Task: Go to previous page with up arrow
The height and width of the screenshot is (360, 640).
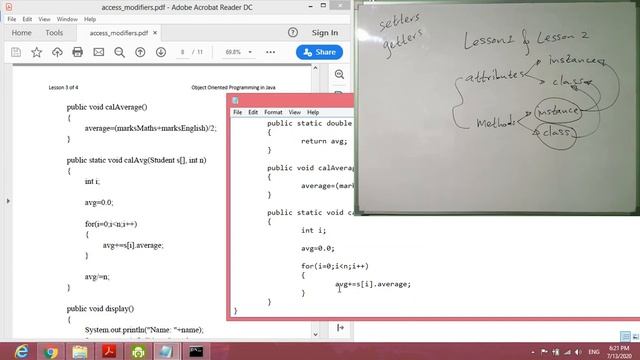Action: 140,52
